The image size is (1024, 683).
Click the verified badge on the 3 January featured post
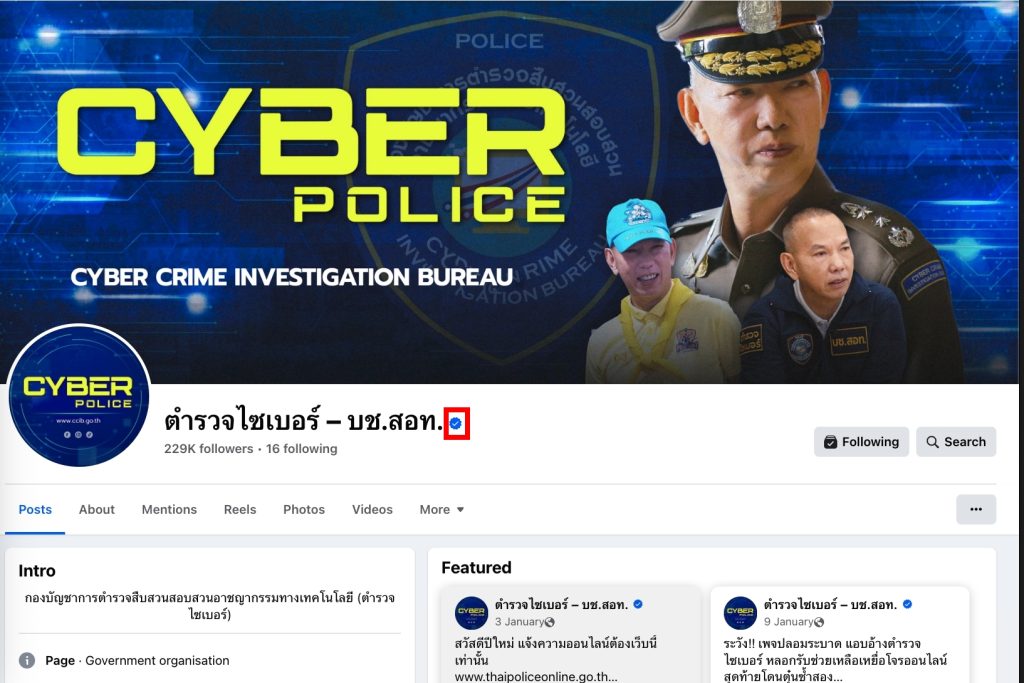pos(638,605)
